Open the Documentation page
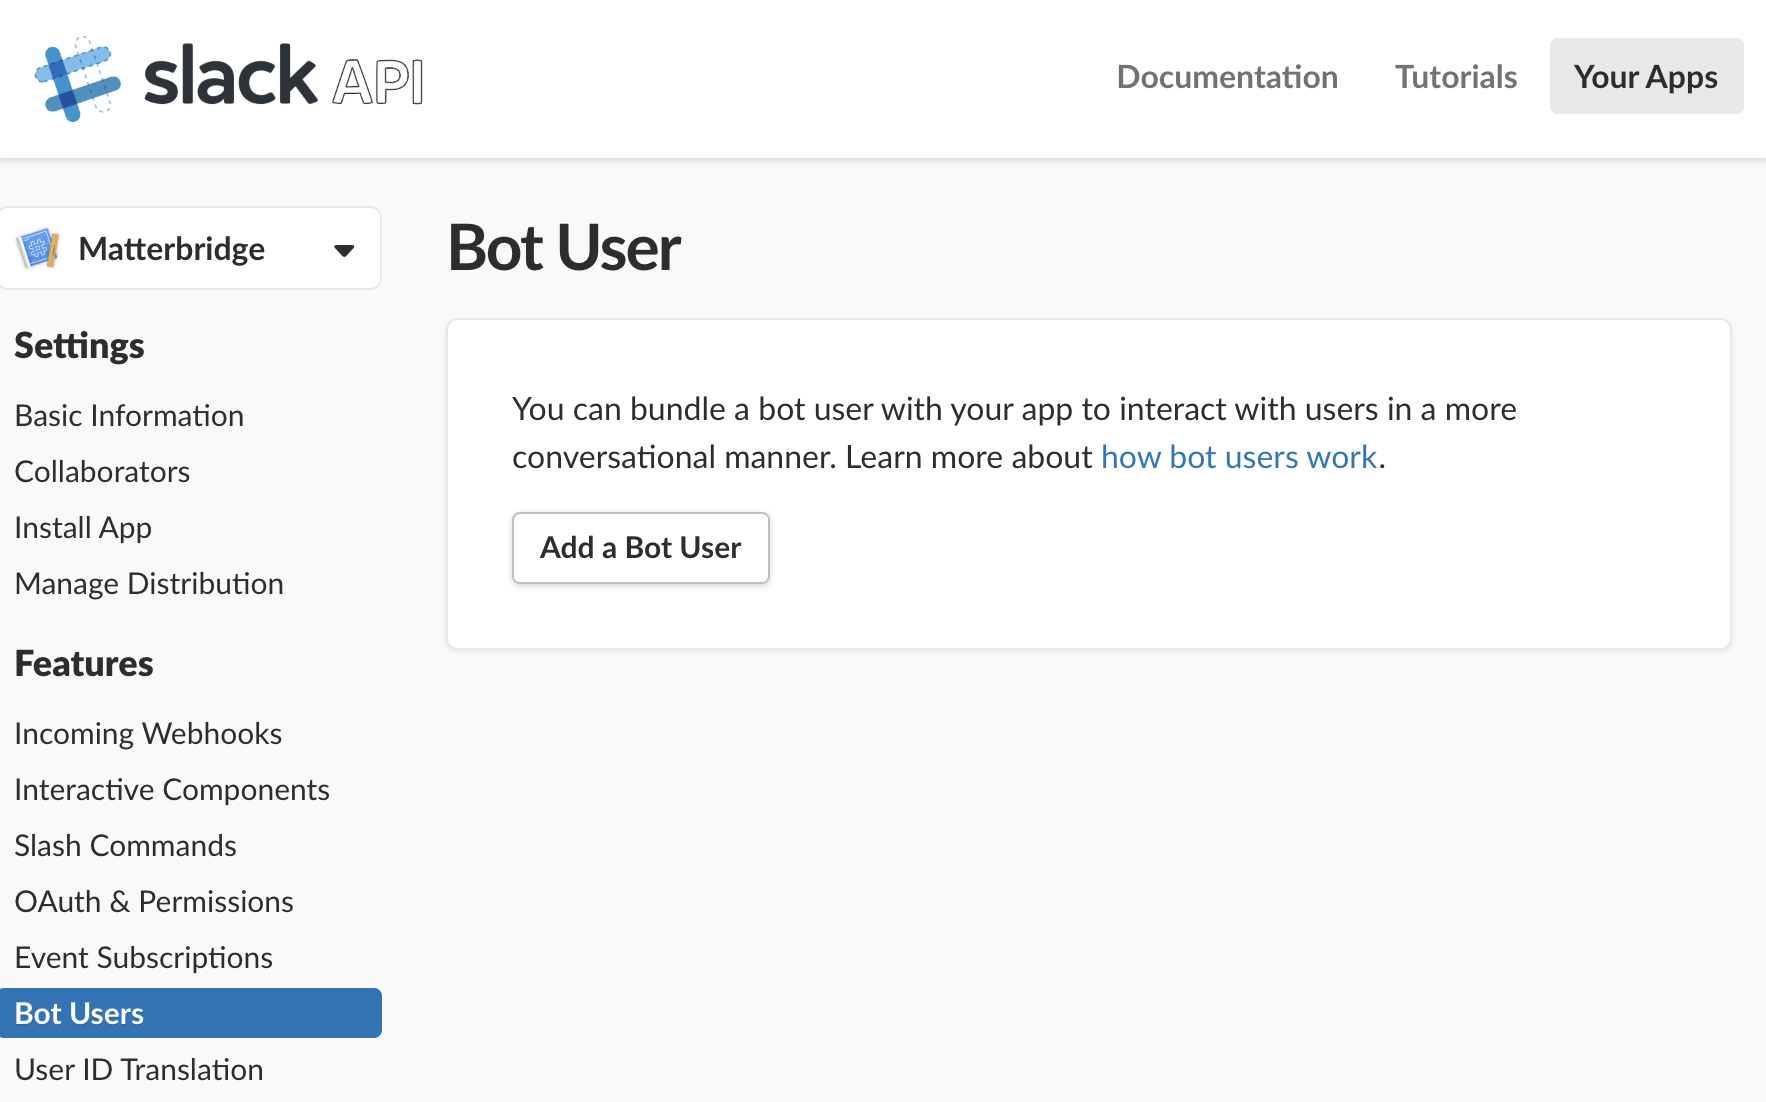The height and width of the screenshot is (1102, 1766). coord(1226,77)
